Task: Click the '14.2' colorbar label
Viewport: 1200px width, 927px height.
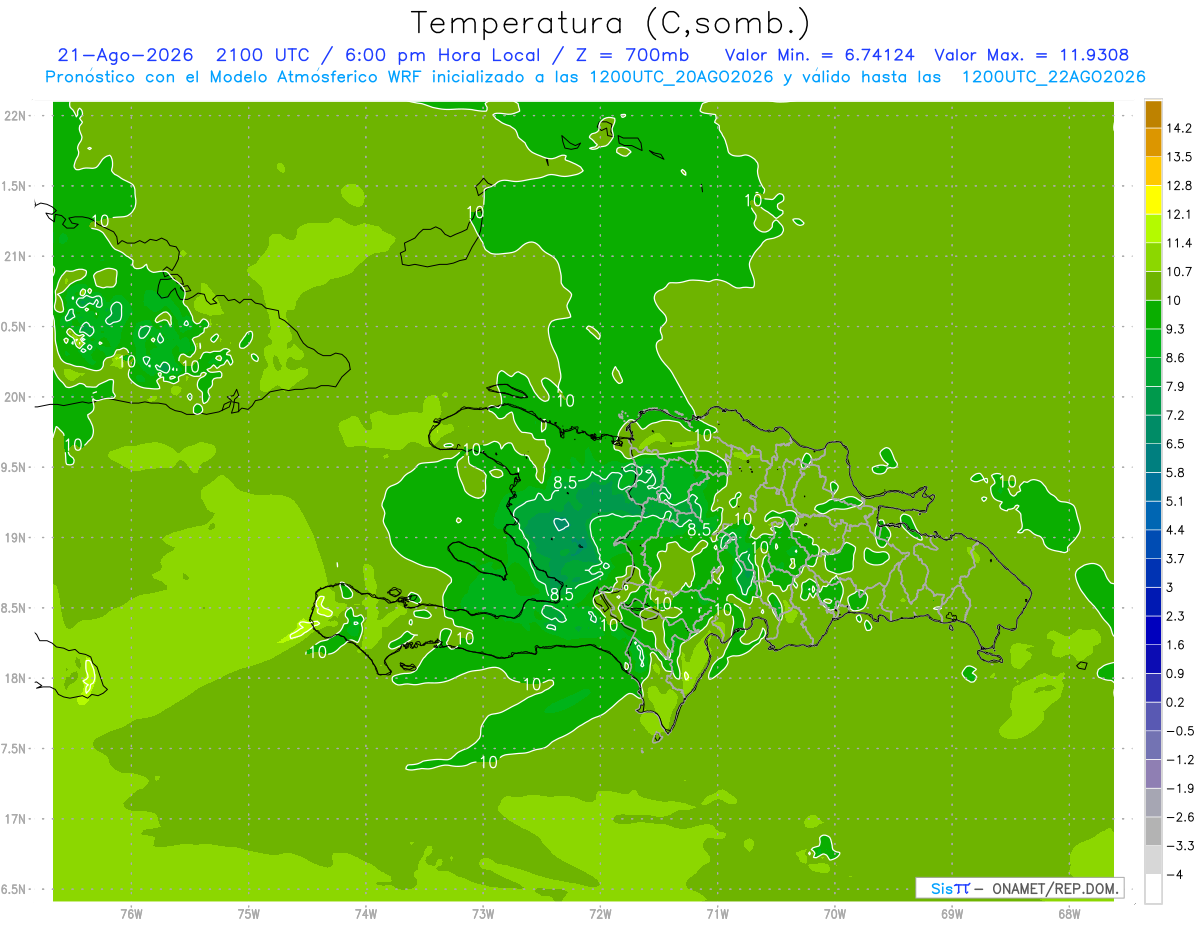Action: click(x=1181, y=128)
